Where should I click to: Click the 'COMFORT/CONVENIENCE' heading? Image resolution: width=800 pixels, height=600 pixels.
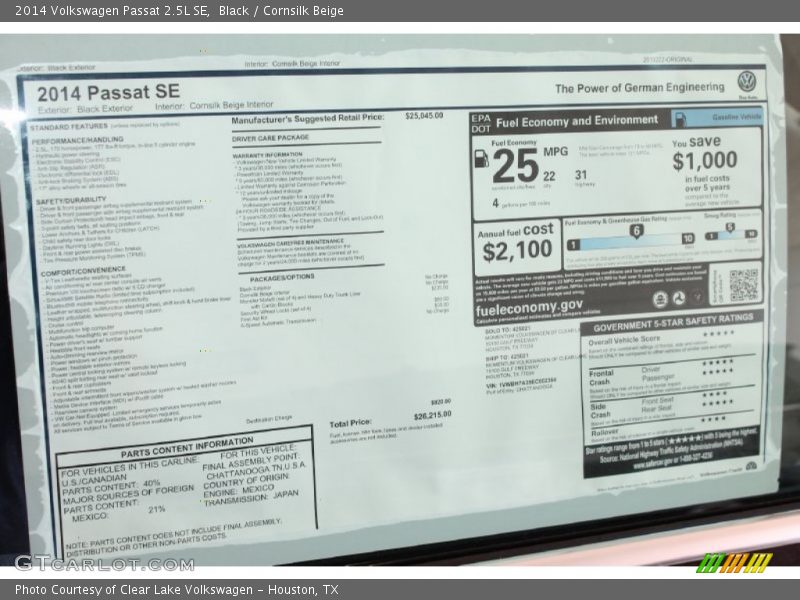point(83,271)
